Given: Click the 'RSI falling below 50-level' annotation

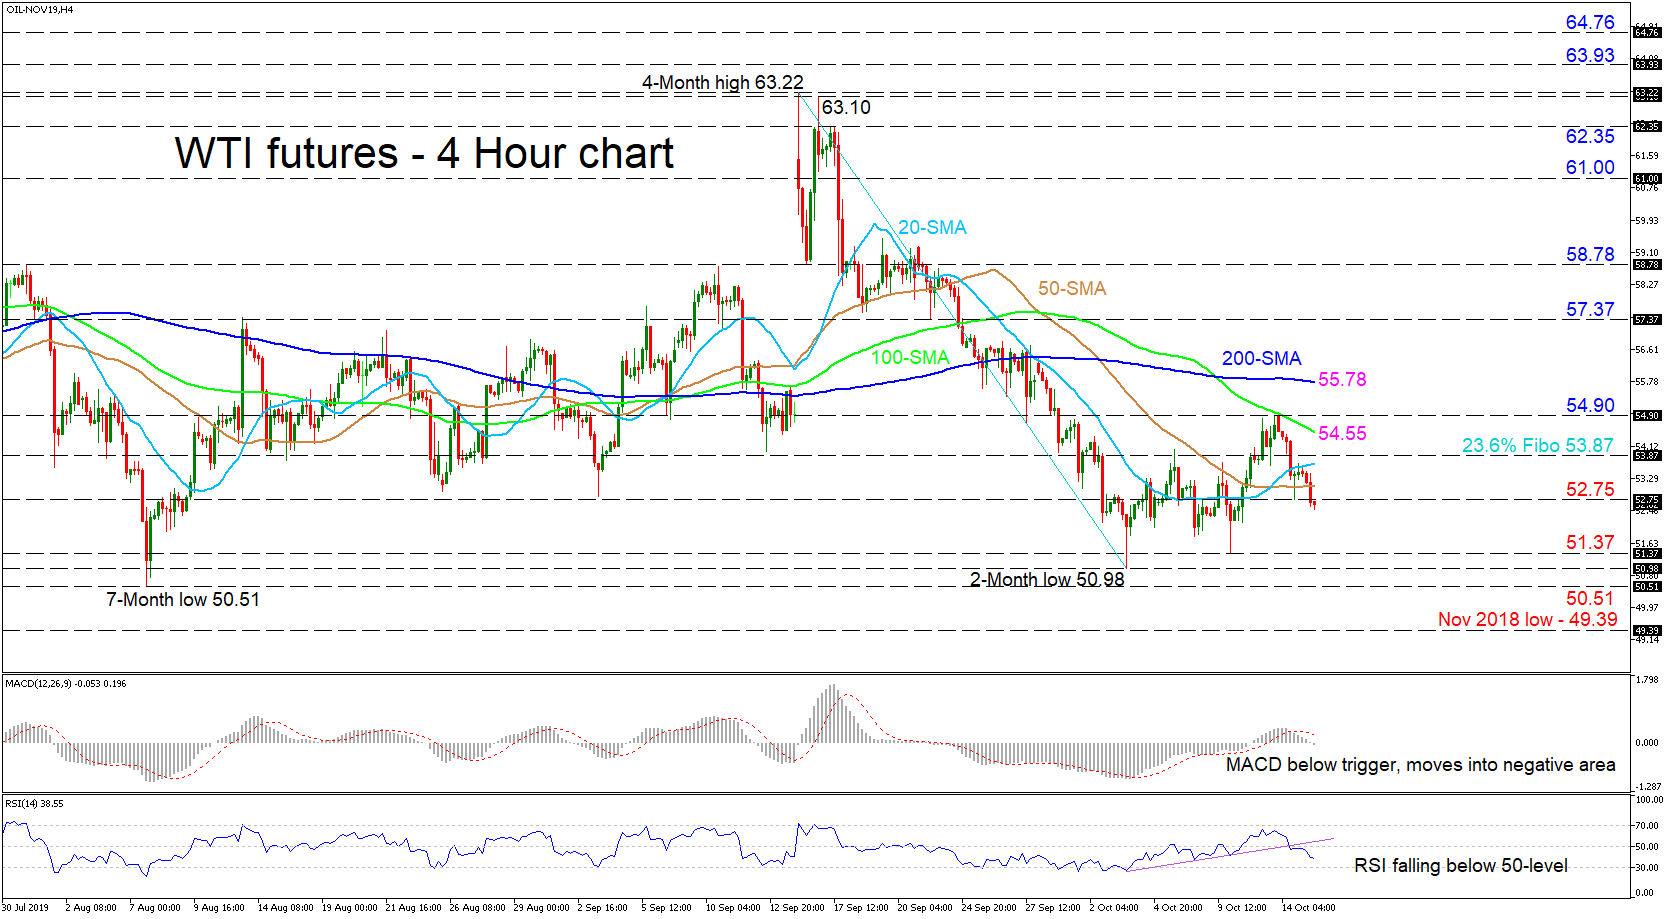Looking at the screenshot, I should point(1461,865).
